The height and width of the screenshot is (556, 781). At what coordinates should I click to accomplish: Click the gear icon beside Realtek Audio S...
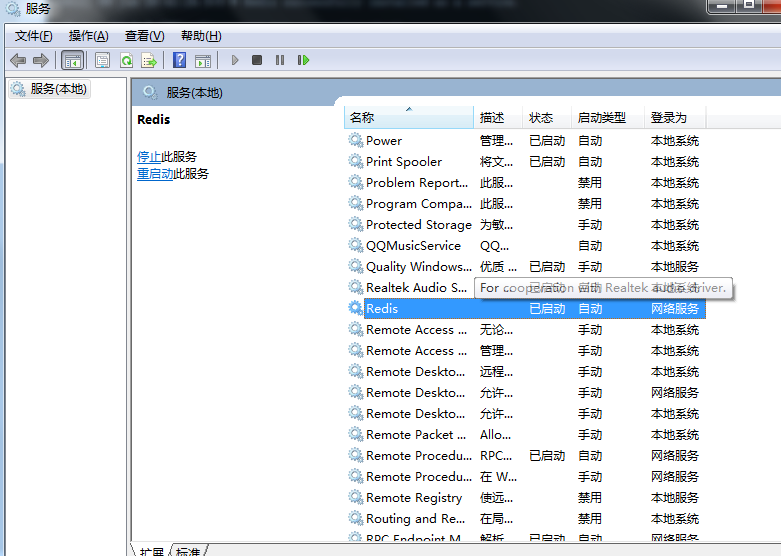(x=356, y=287)
